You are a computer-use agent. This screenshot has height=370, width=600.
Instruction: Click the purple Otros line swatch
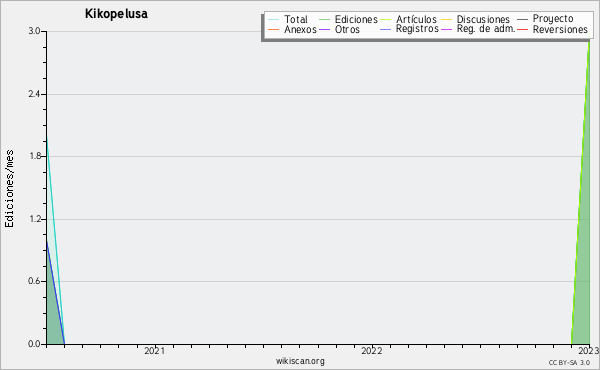(x=324, y=29)
